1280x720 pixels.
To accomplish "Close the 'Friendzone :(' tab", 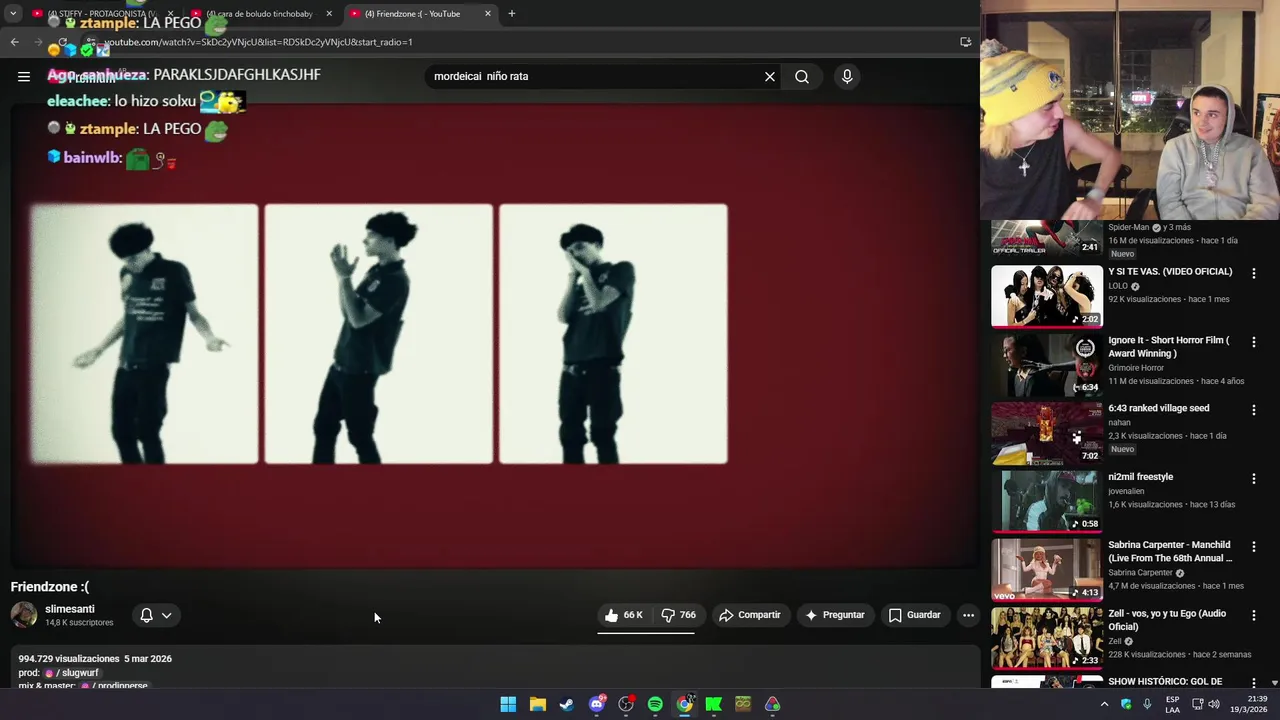I will (488, 14).
